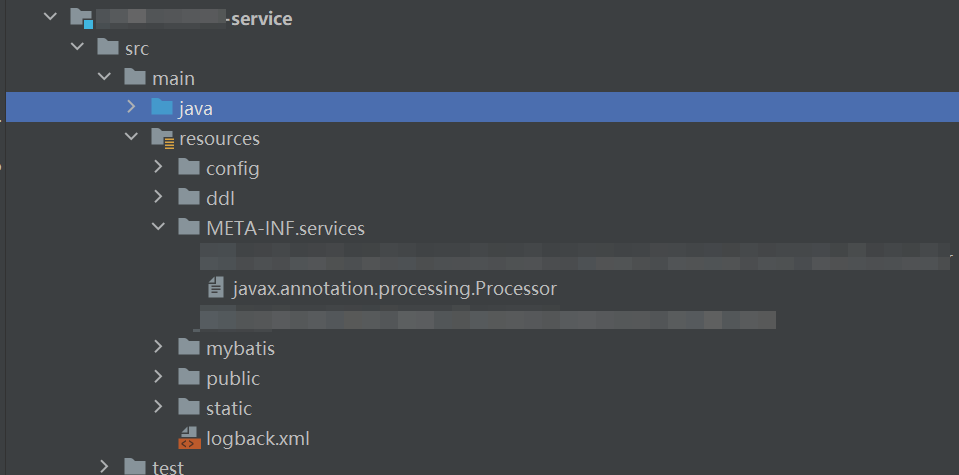The height and width of the screenshot is (475, 959).
Task: Click the logback.xml file icon
Action: pyautogui.click(x=189, y=438)
